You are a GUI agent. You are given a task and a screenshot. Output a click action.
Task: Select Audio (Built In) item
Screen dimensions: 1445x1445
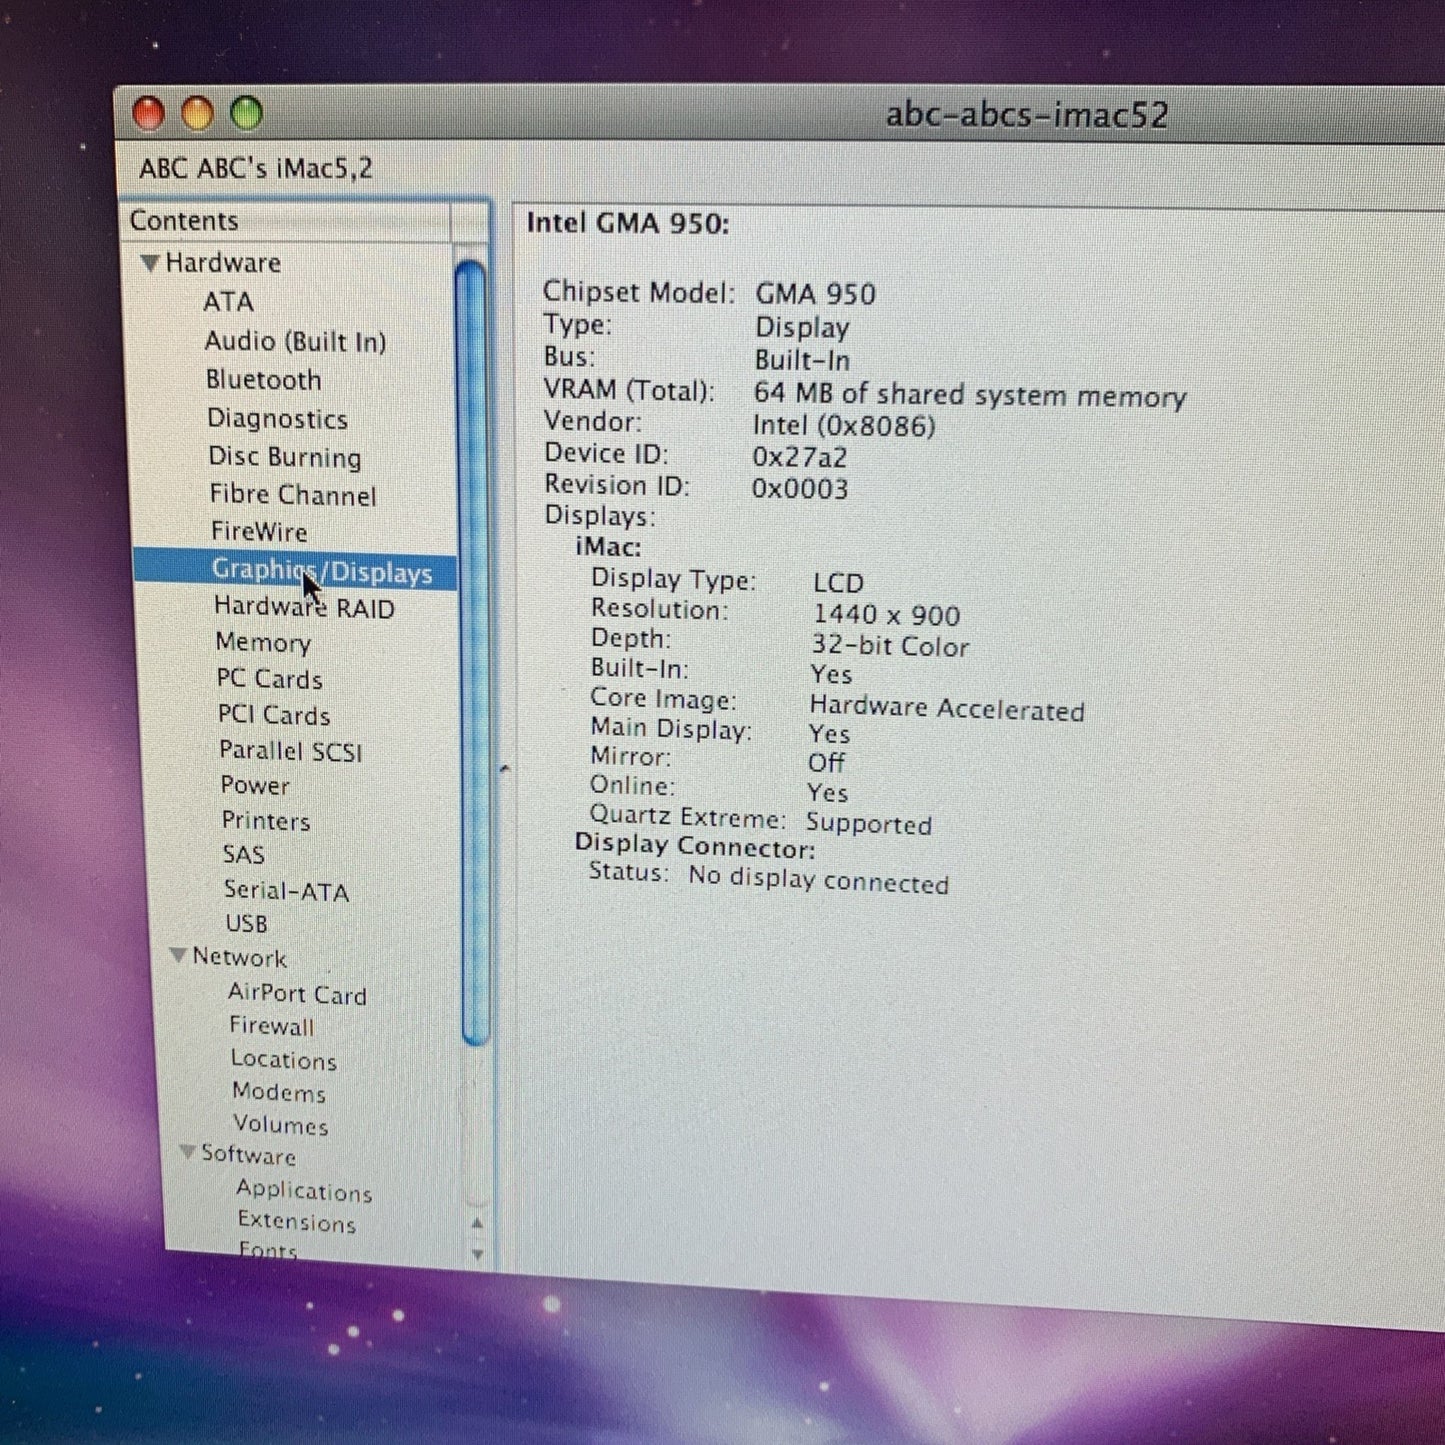click(295, 342)
